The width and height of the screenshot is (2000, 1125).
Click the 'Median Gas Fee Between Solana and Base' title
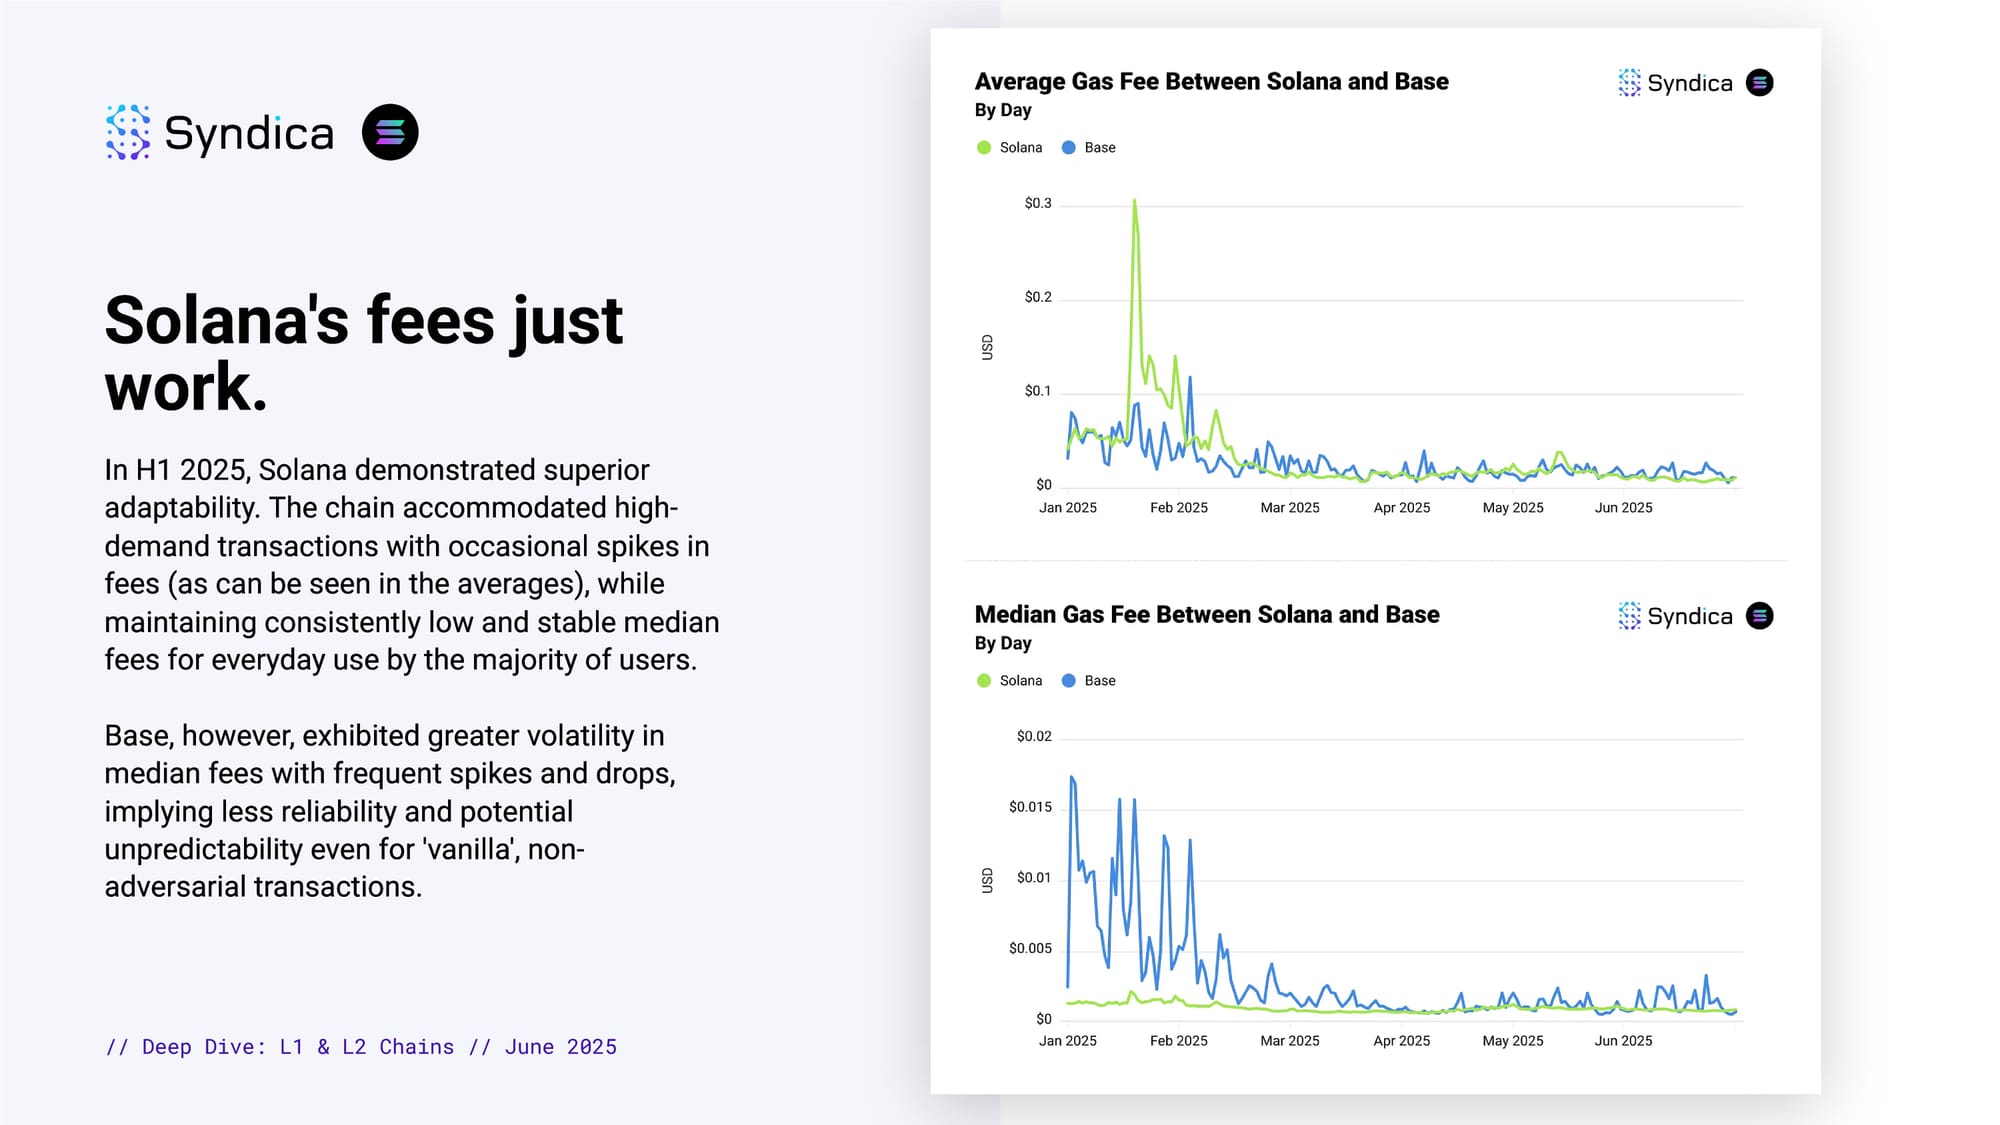tap(1206, 615)
